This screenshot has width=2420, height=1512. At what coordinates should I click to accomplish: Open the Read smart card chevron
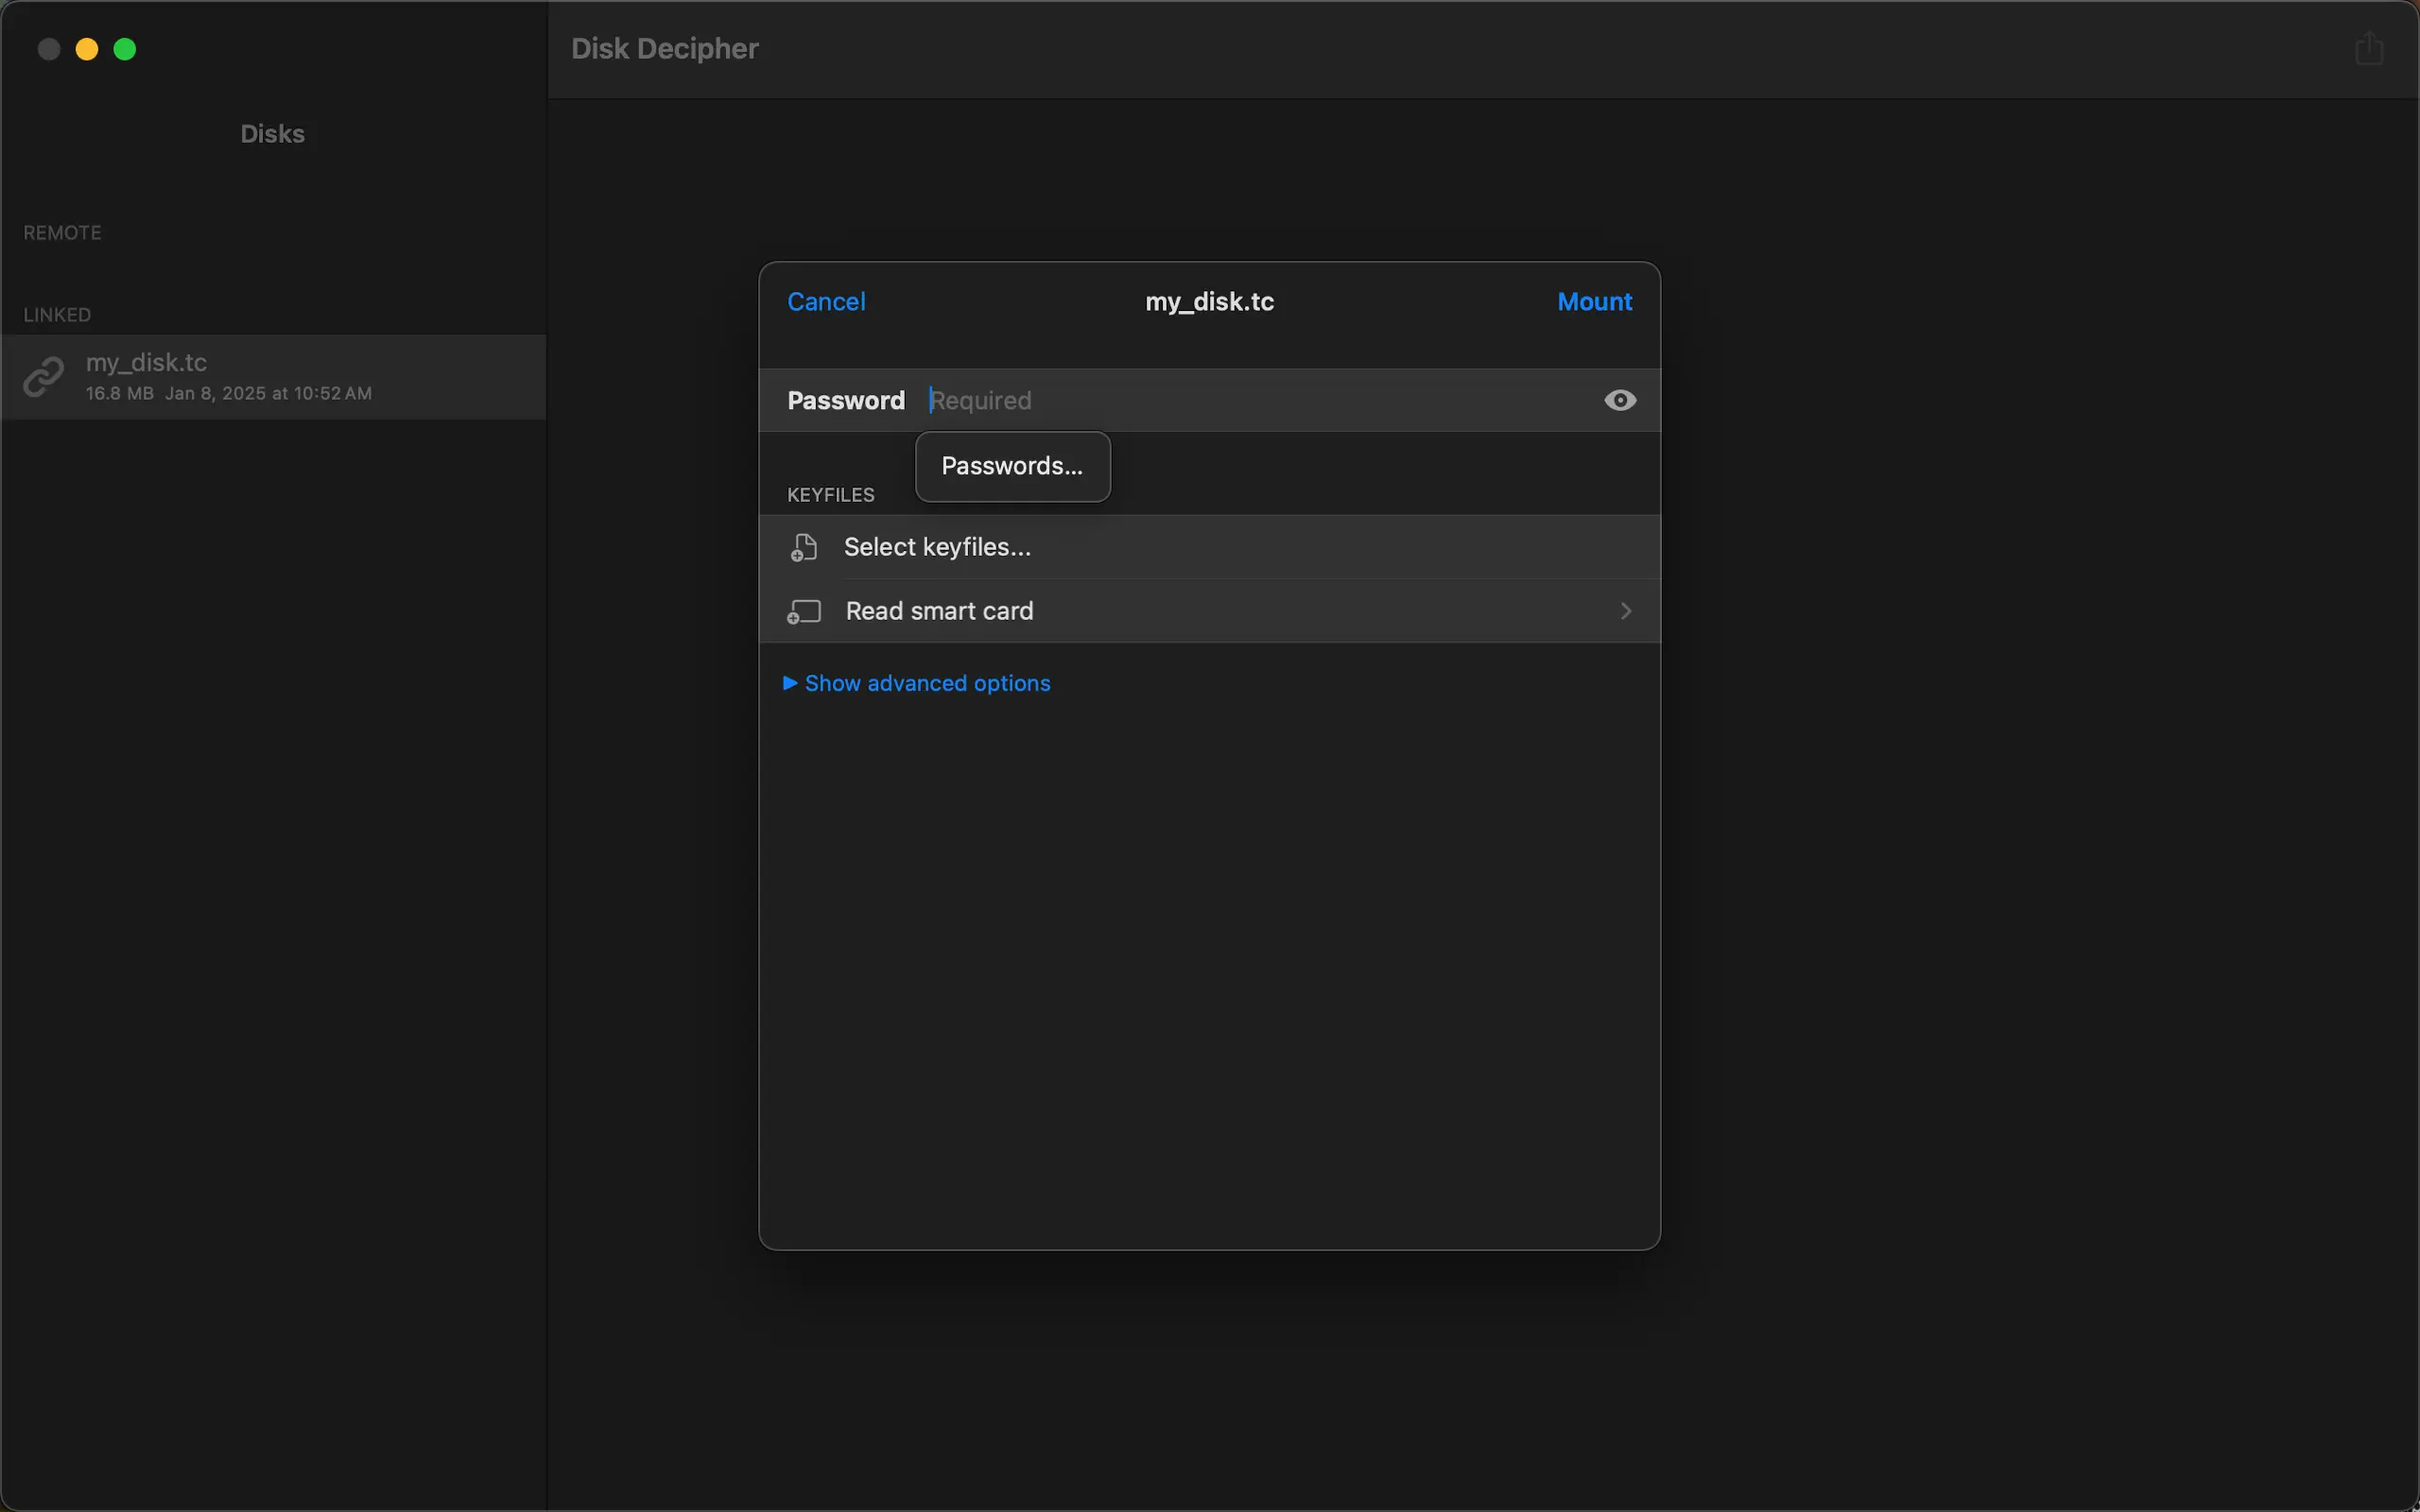tap(1625, 611)
